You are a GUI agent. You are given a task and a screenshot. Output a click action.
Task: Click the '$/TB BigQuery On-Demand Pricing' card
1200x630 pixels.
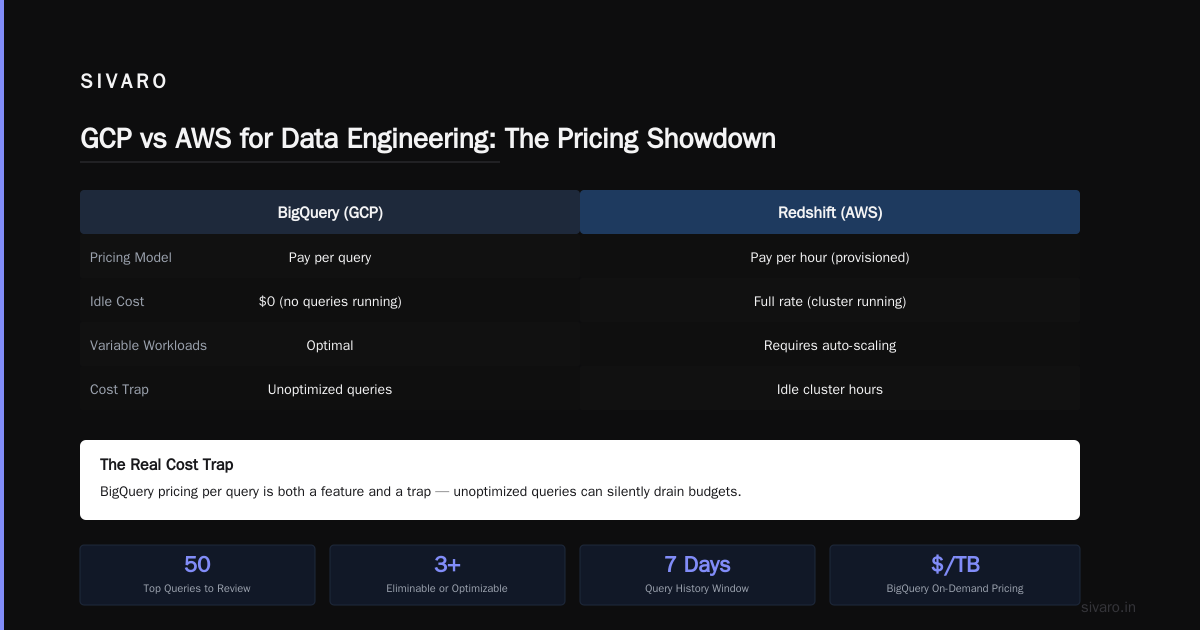(x=955, y=575)
